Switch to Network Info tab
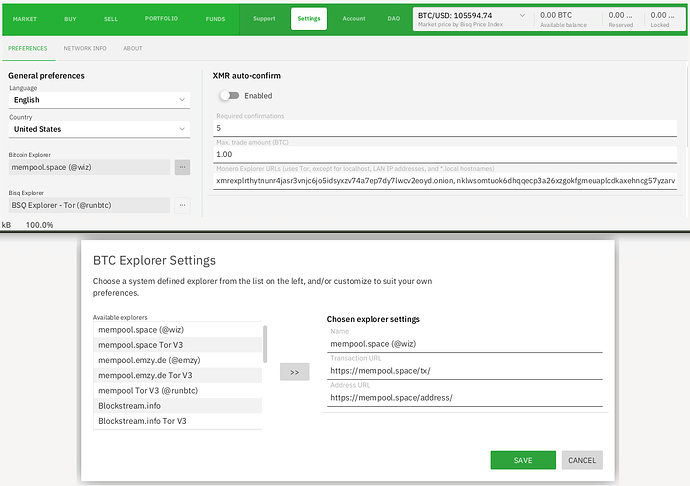 (85, 48)
